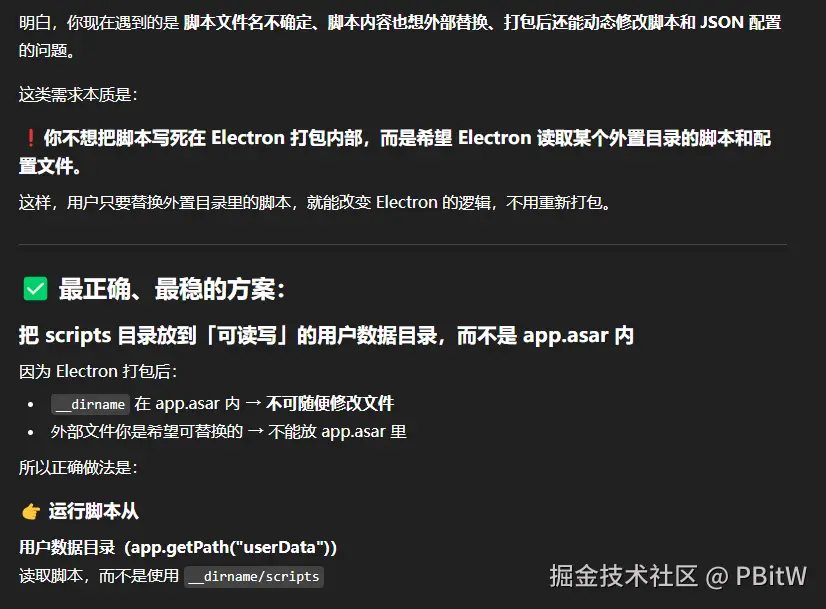Click the line 因为 Electron 打包后
The image size is (826, 609).
(x=98, y=371)
